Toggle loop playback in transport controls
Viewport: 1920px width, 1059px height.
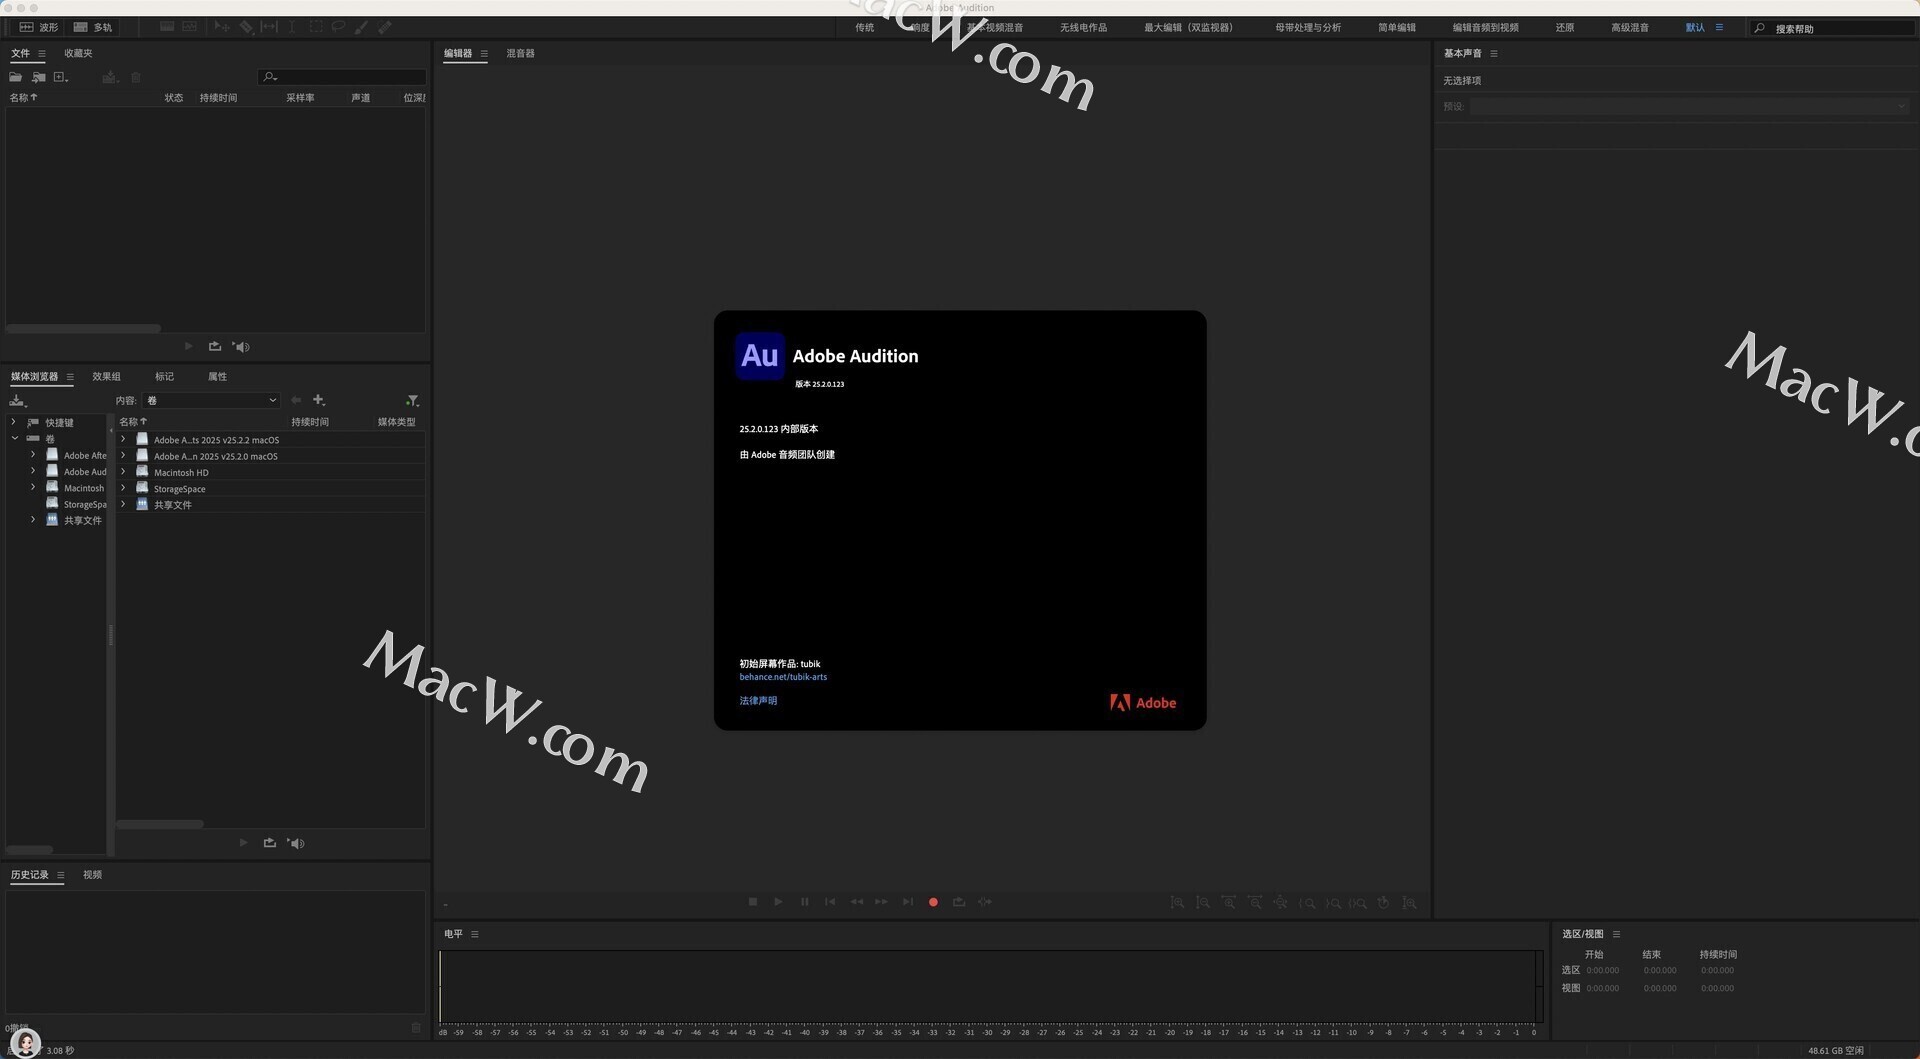point(959,902)
